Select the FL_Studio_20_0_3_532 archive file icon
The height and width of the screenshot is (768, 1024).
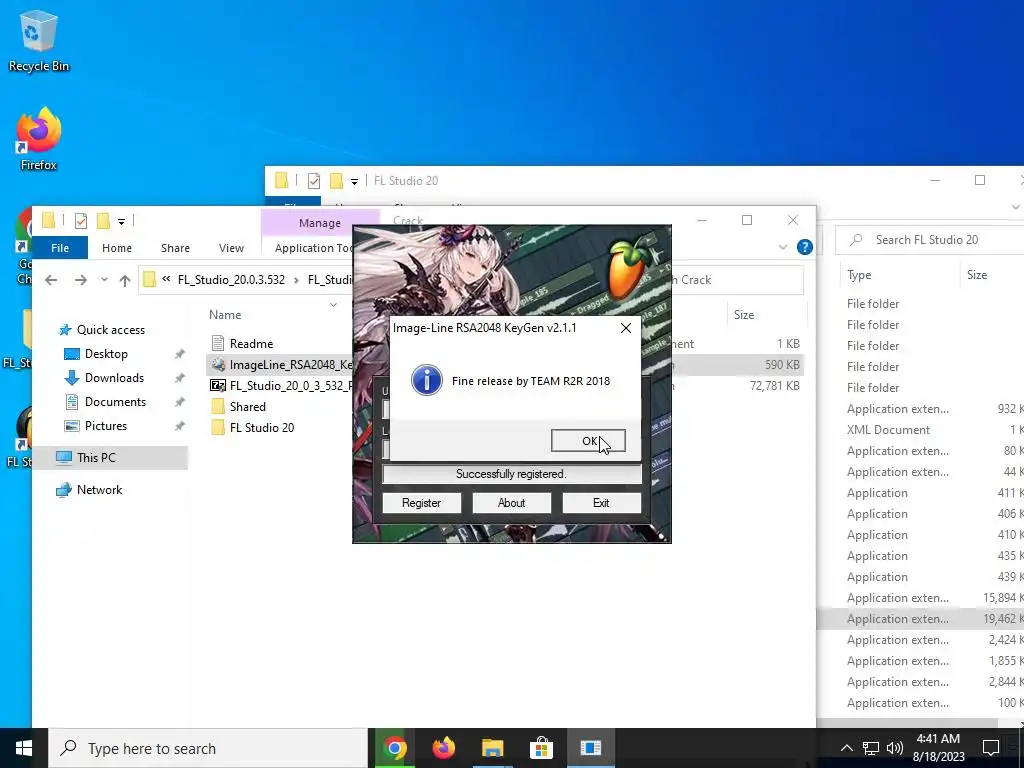(218, 385)
